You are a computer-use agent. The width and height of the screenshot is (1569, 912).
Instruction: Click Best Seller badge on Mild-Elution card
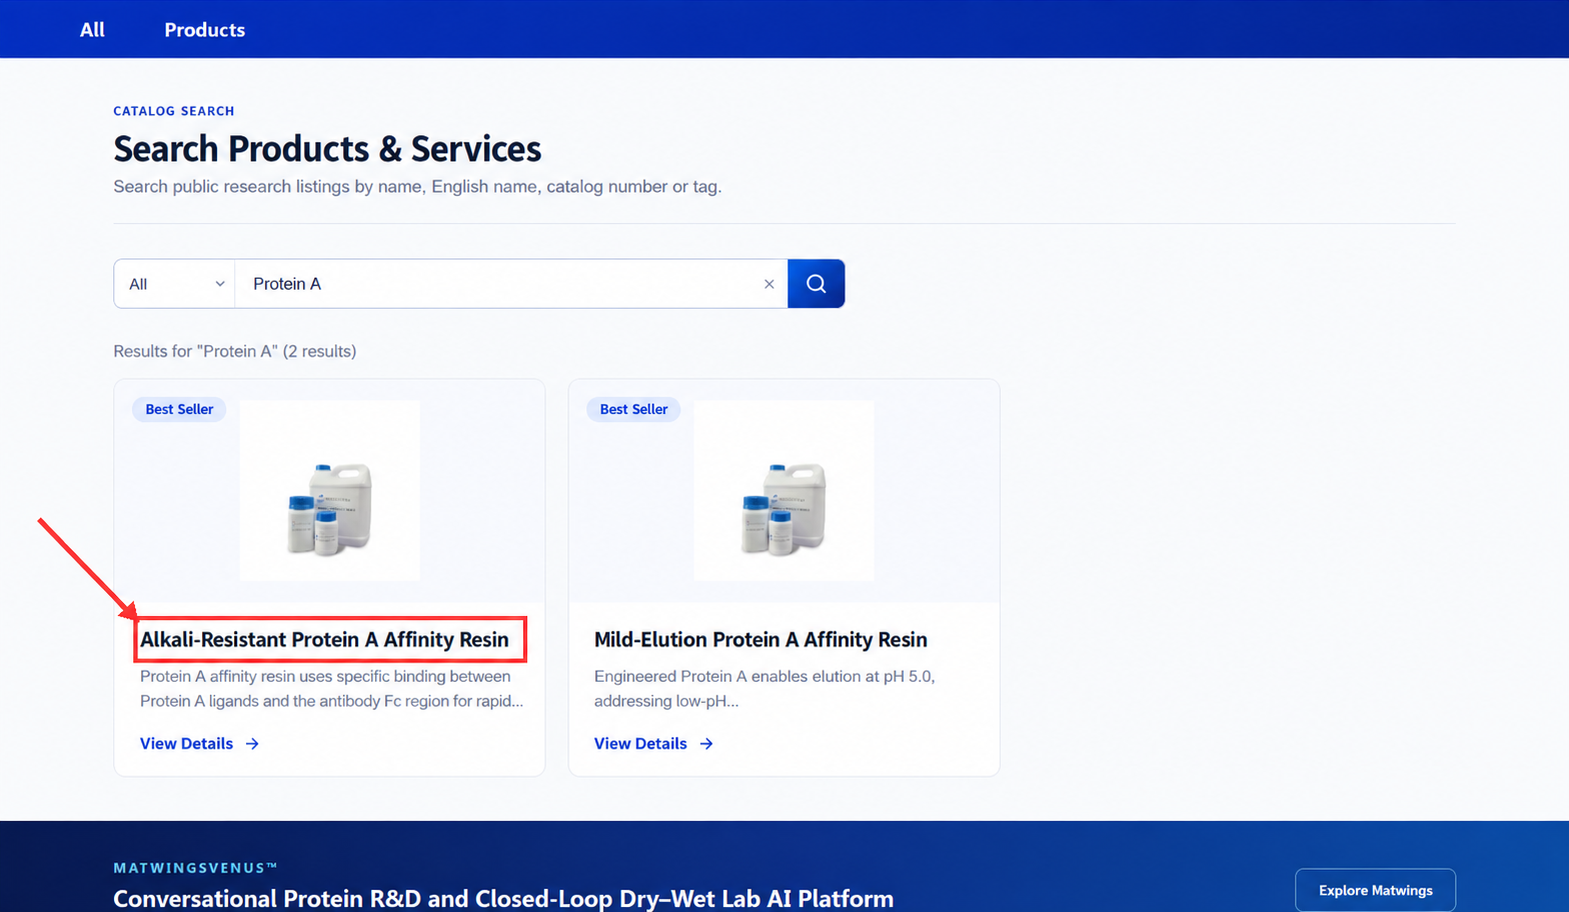633,409
